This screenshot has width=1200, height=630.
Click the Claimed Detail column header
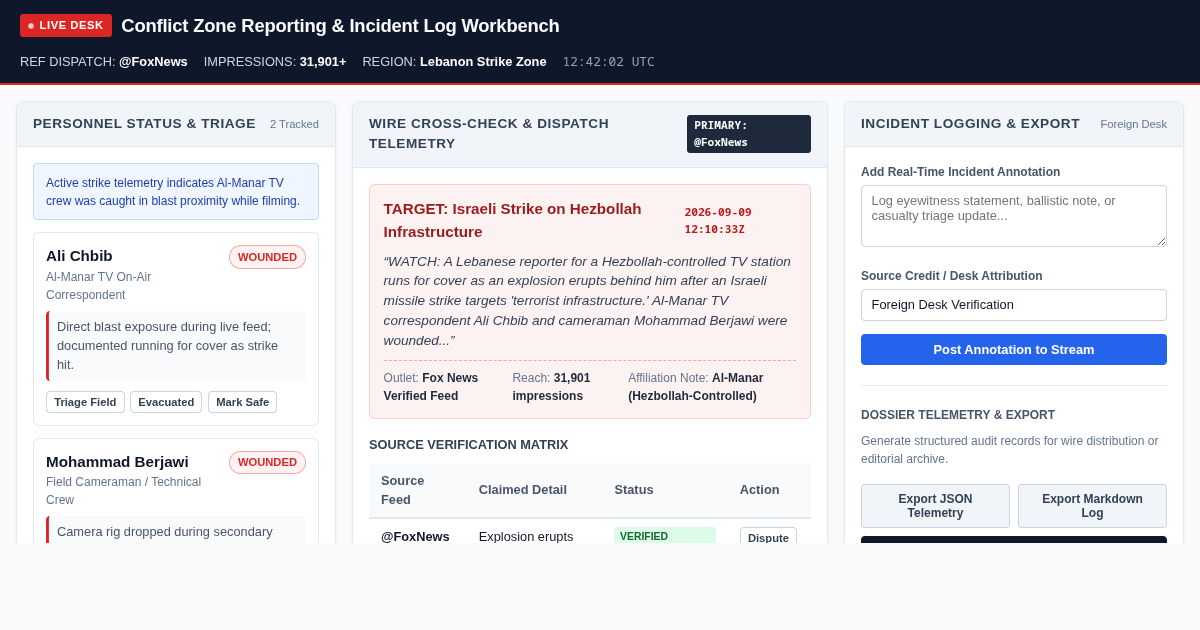click(x=523, y=489)
